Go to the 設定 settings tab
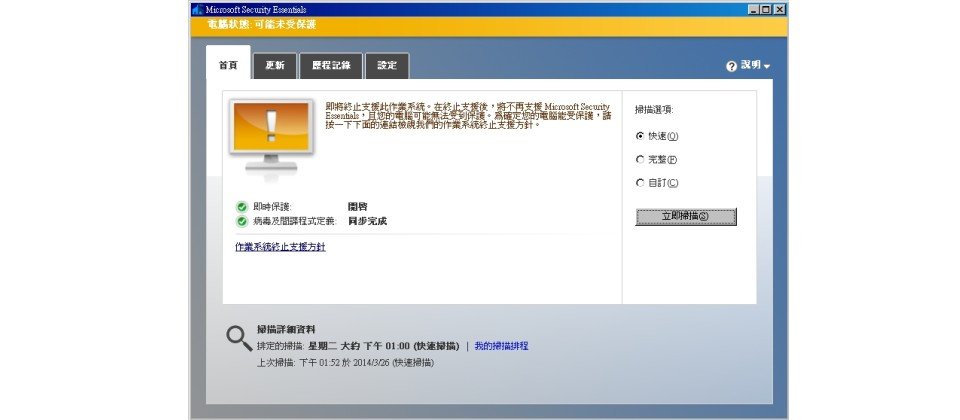The width and height of the screenshot is (960, 420). 387,66
